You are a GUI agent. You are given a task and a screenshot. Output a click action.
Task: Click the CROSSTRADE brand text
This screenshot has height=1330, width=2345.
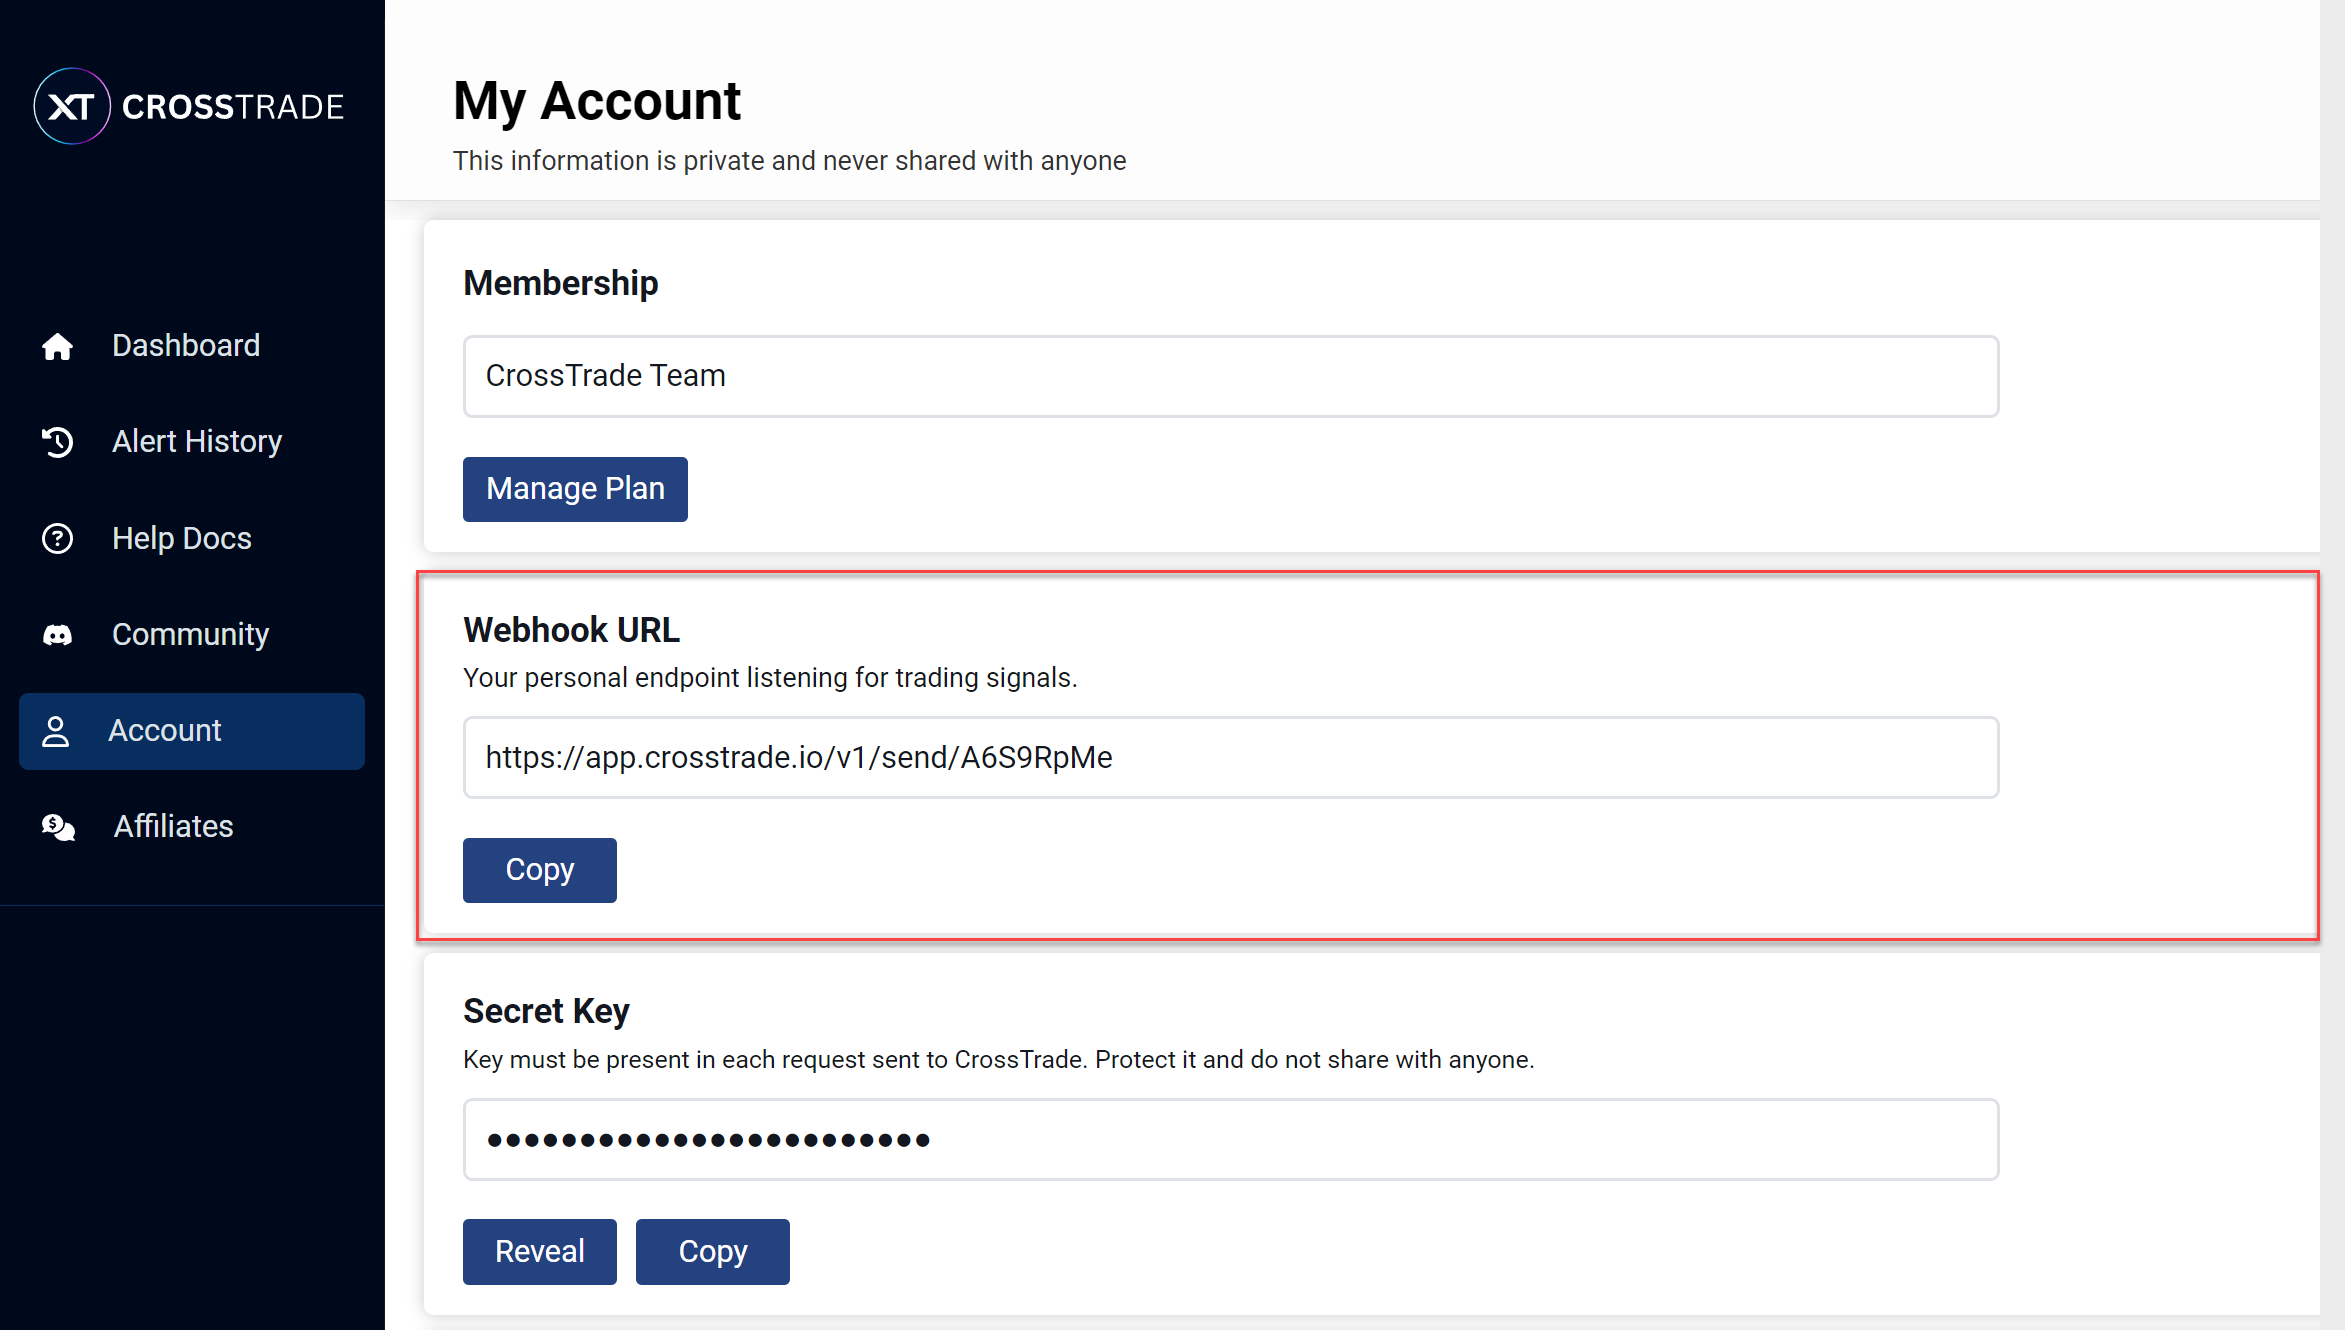coord(233,107)
